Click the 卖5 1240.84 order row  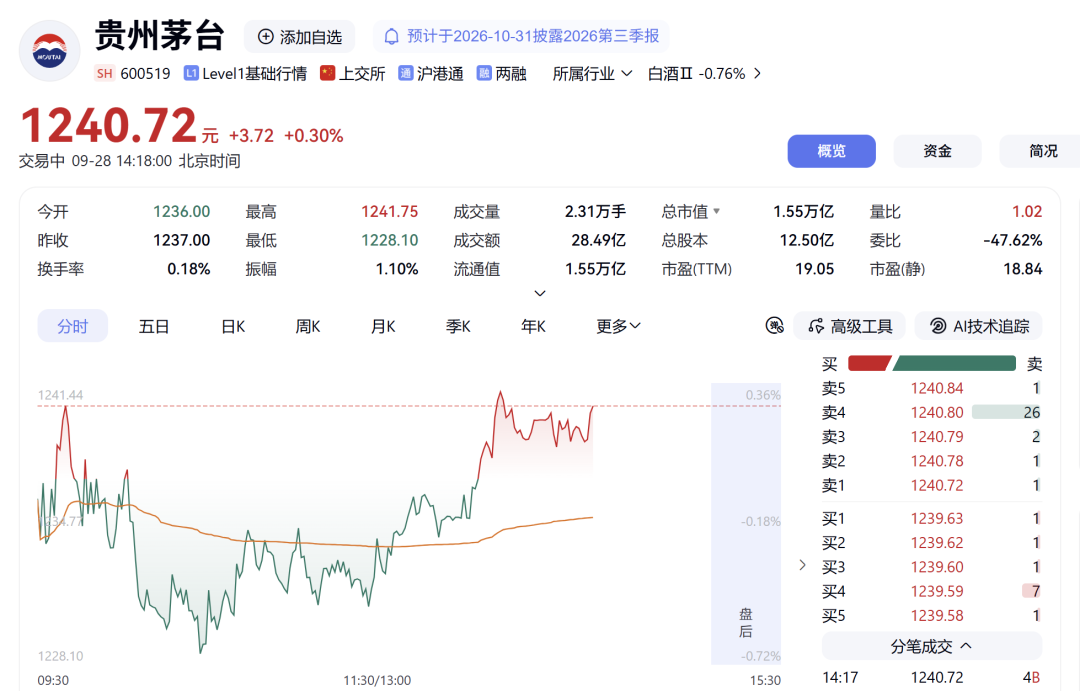click(x=931, y=389)
